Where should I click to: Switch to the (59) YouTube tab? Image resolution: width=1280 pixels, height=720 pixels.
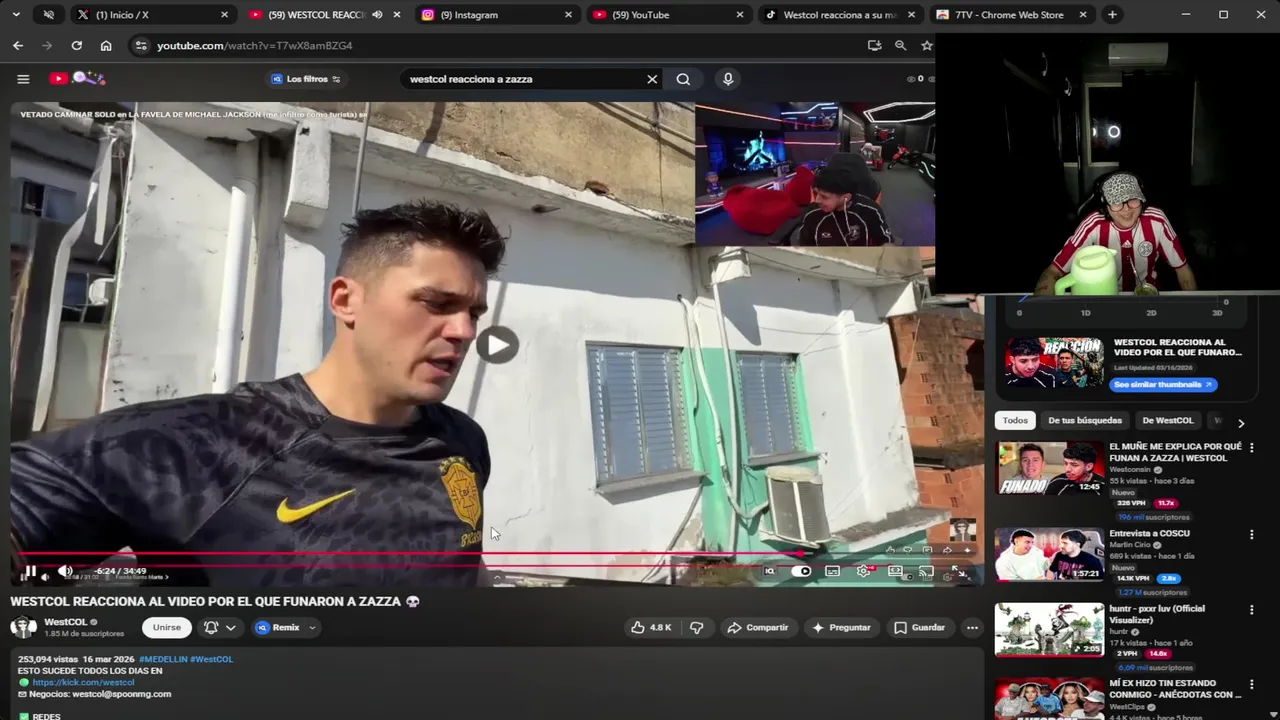pos(668,15)
